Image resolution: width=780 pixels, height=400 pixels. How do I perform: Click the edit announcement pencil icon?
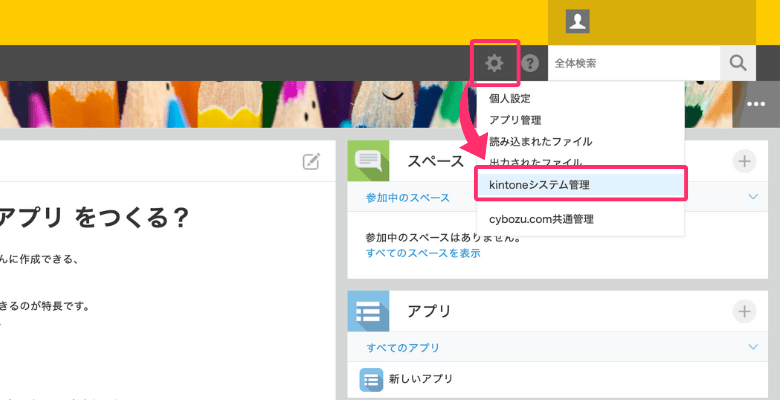point(311,162)
